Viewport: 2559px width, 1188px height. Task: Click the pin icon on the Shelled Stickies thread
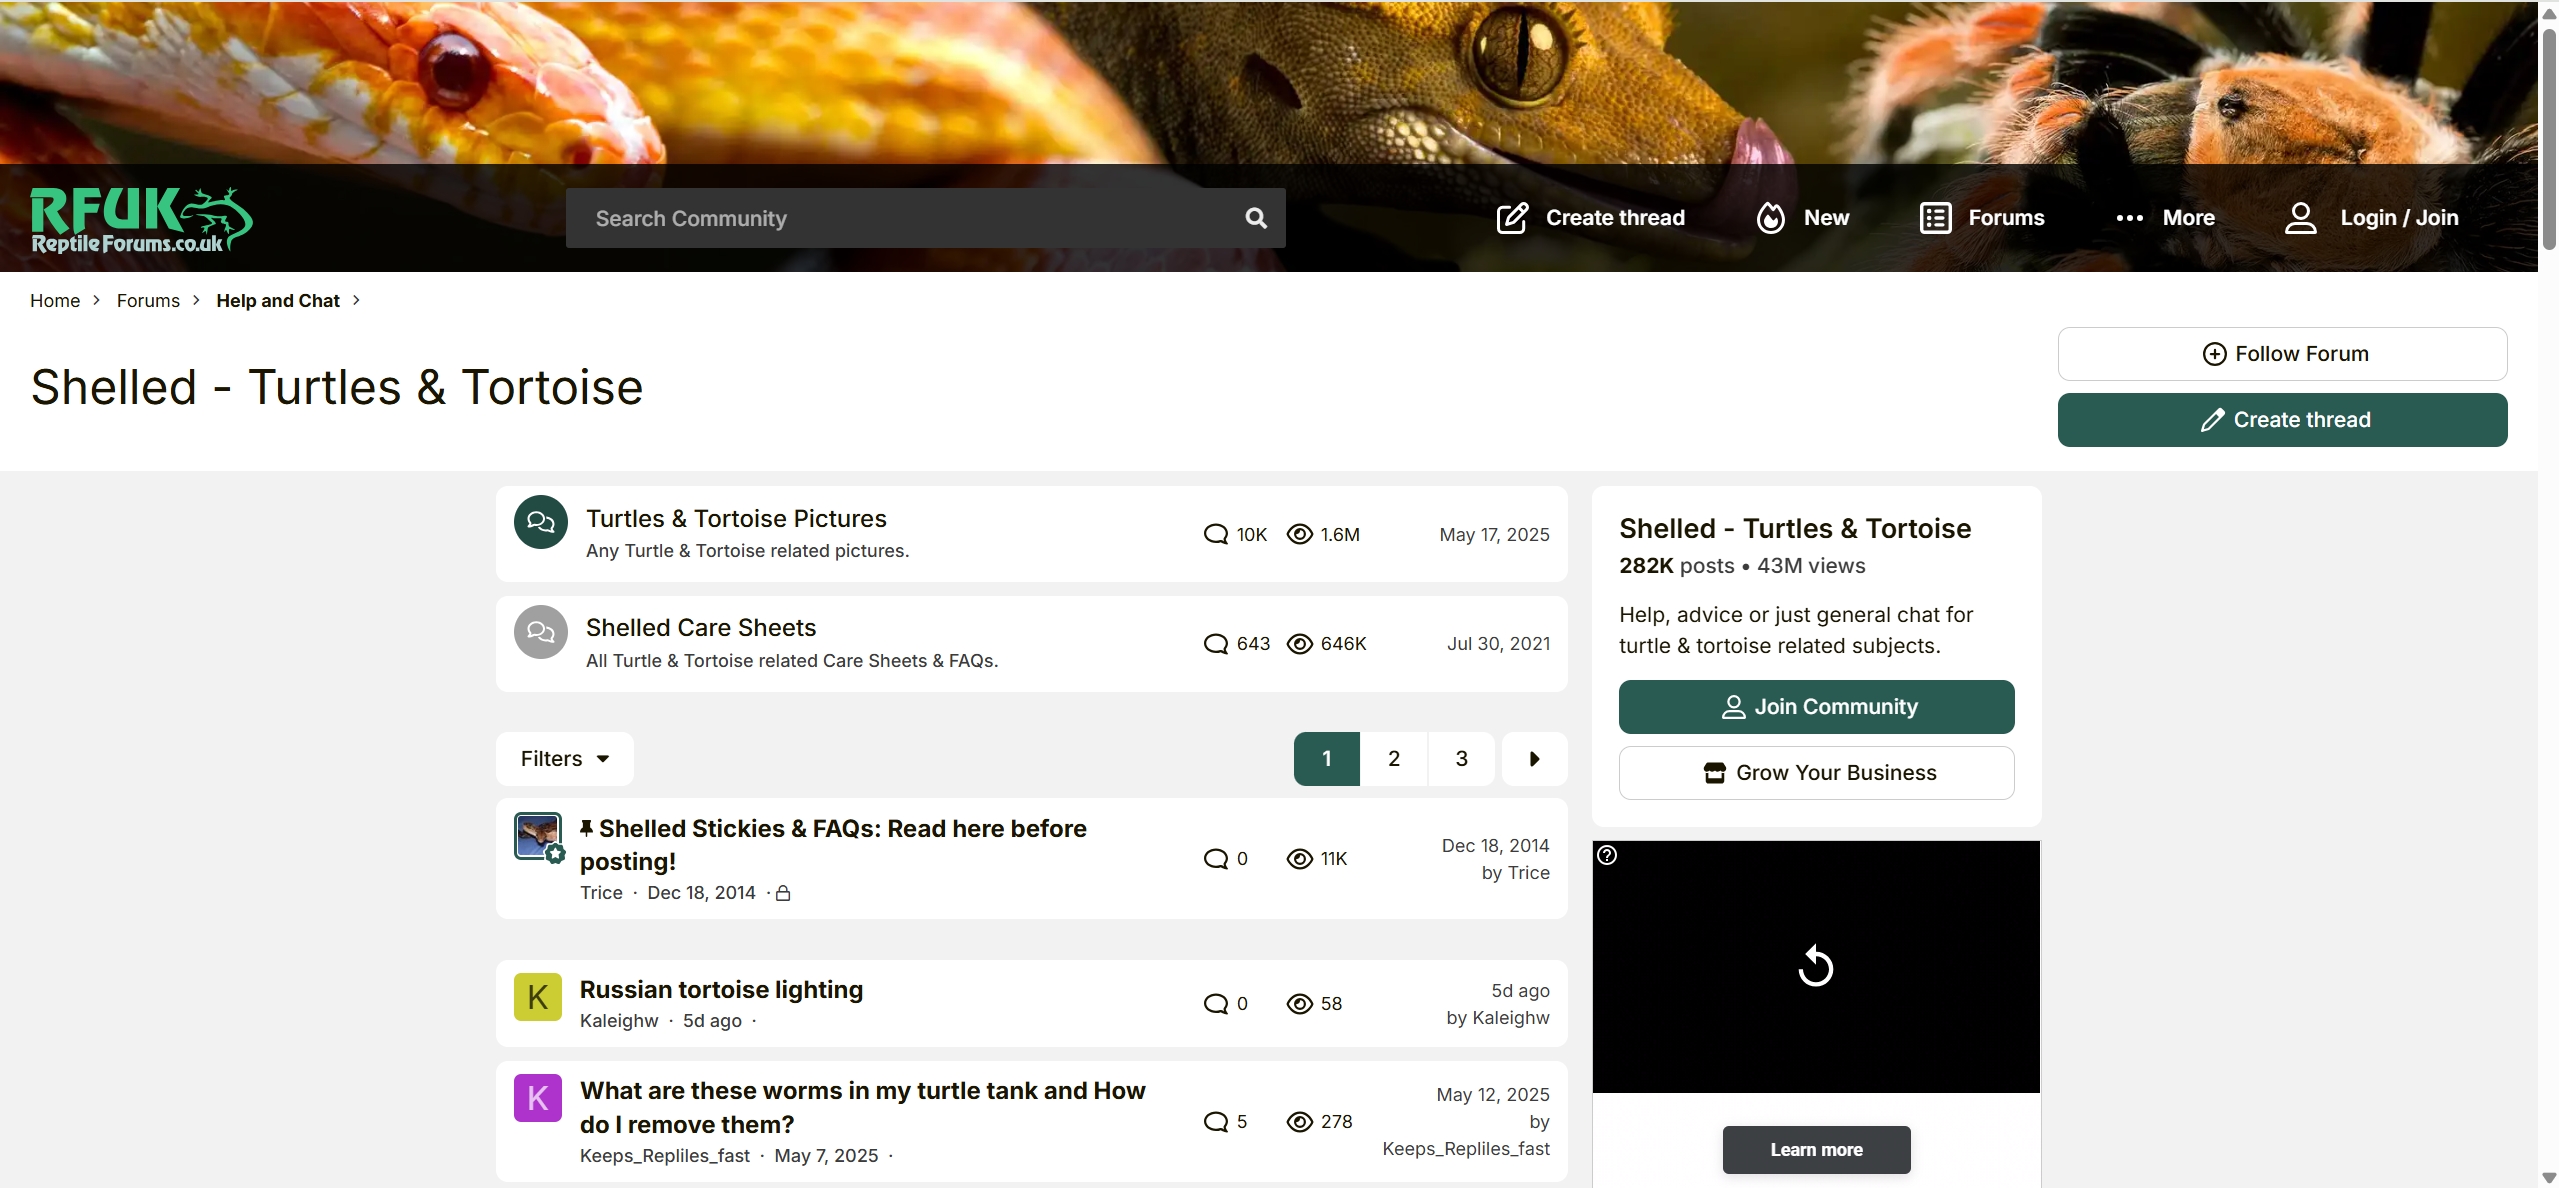[586, 827]
